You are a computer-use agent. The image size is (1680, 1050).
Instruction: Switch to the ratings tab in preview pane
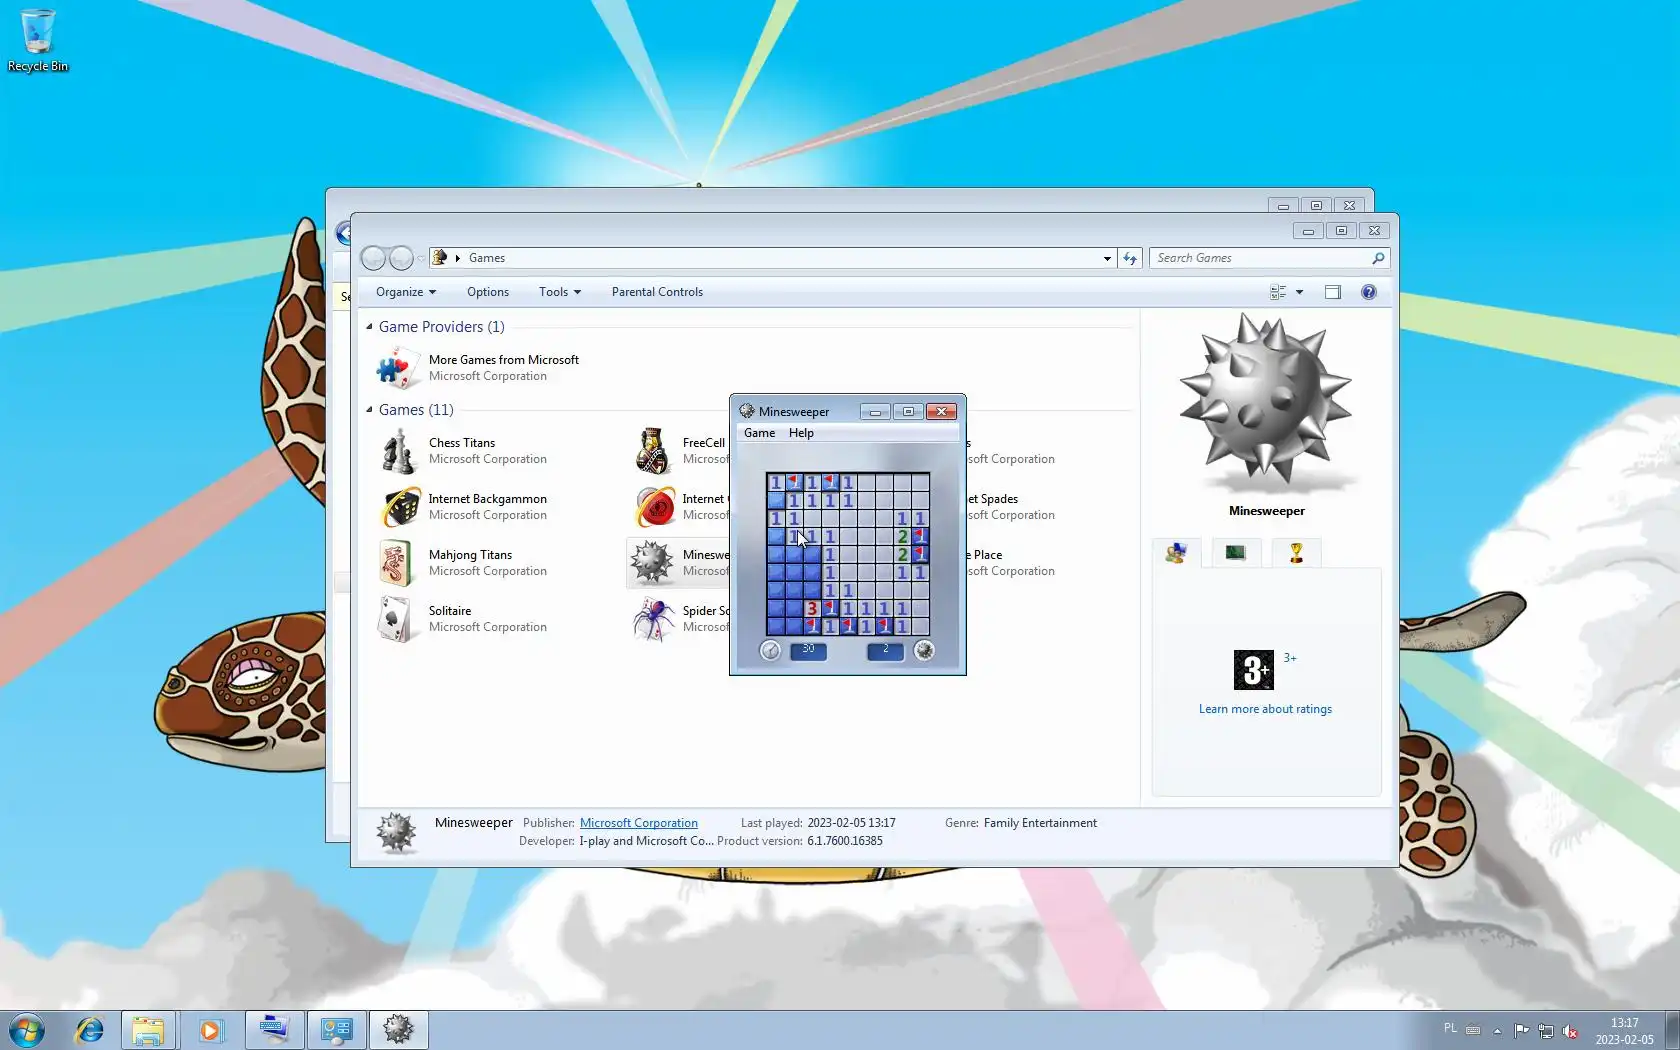click(1176, 553)
